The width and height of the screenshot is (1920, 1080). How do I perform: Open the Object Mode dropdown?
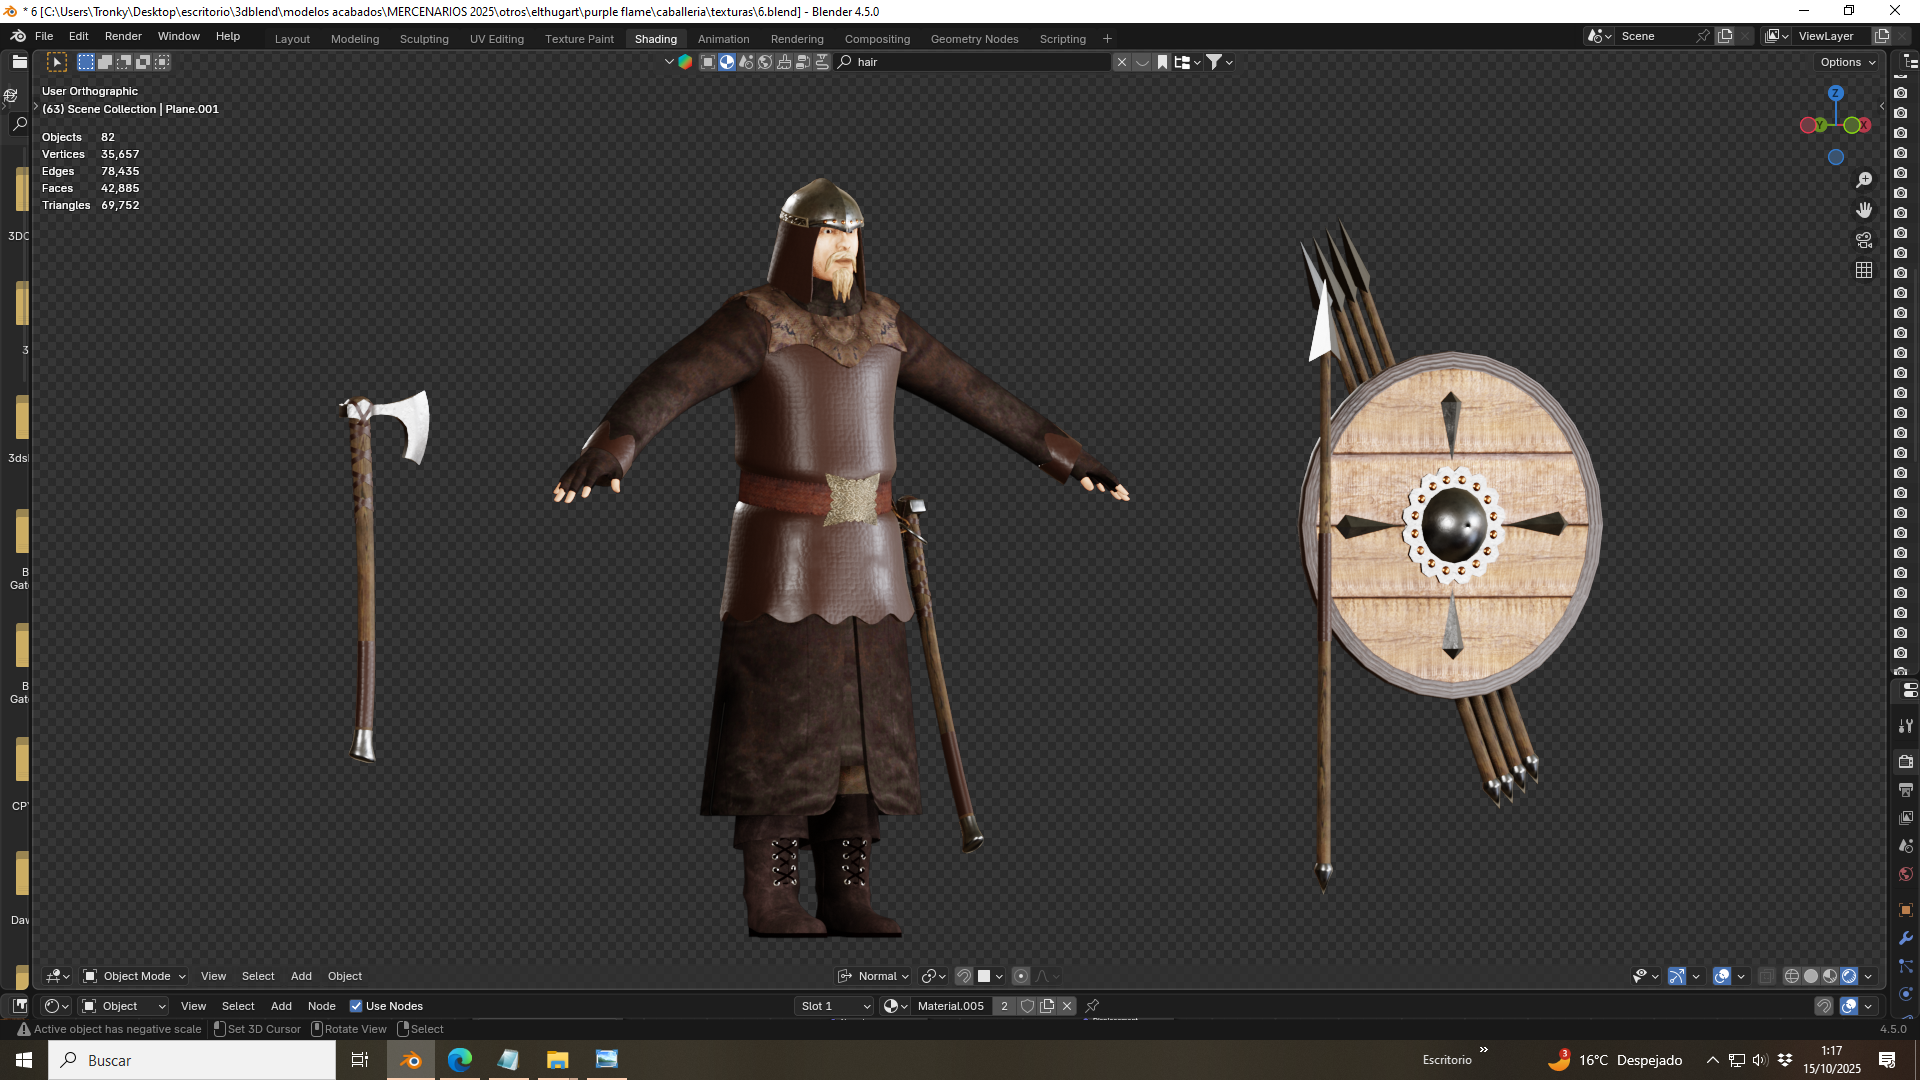point(135,976)
